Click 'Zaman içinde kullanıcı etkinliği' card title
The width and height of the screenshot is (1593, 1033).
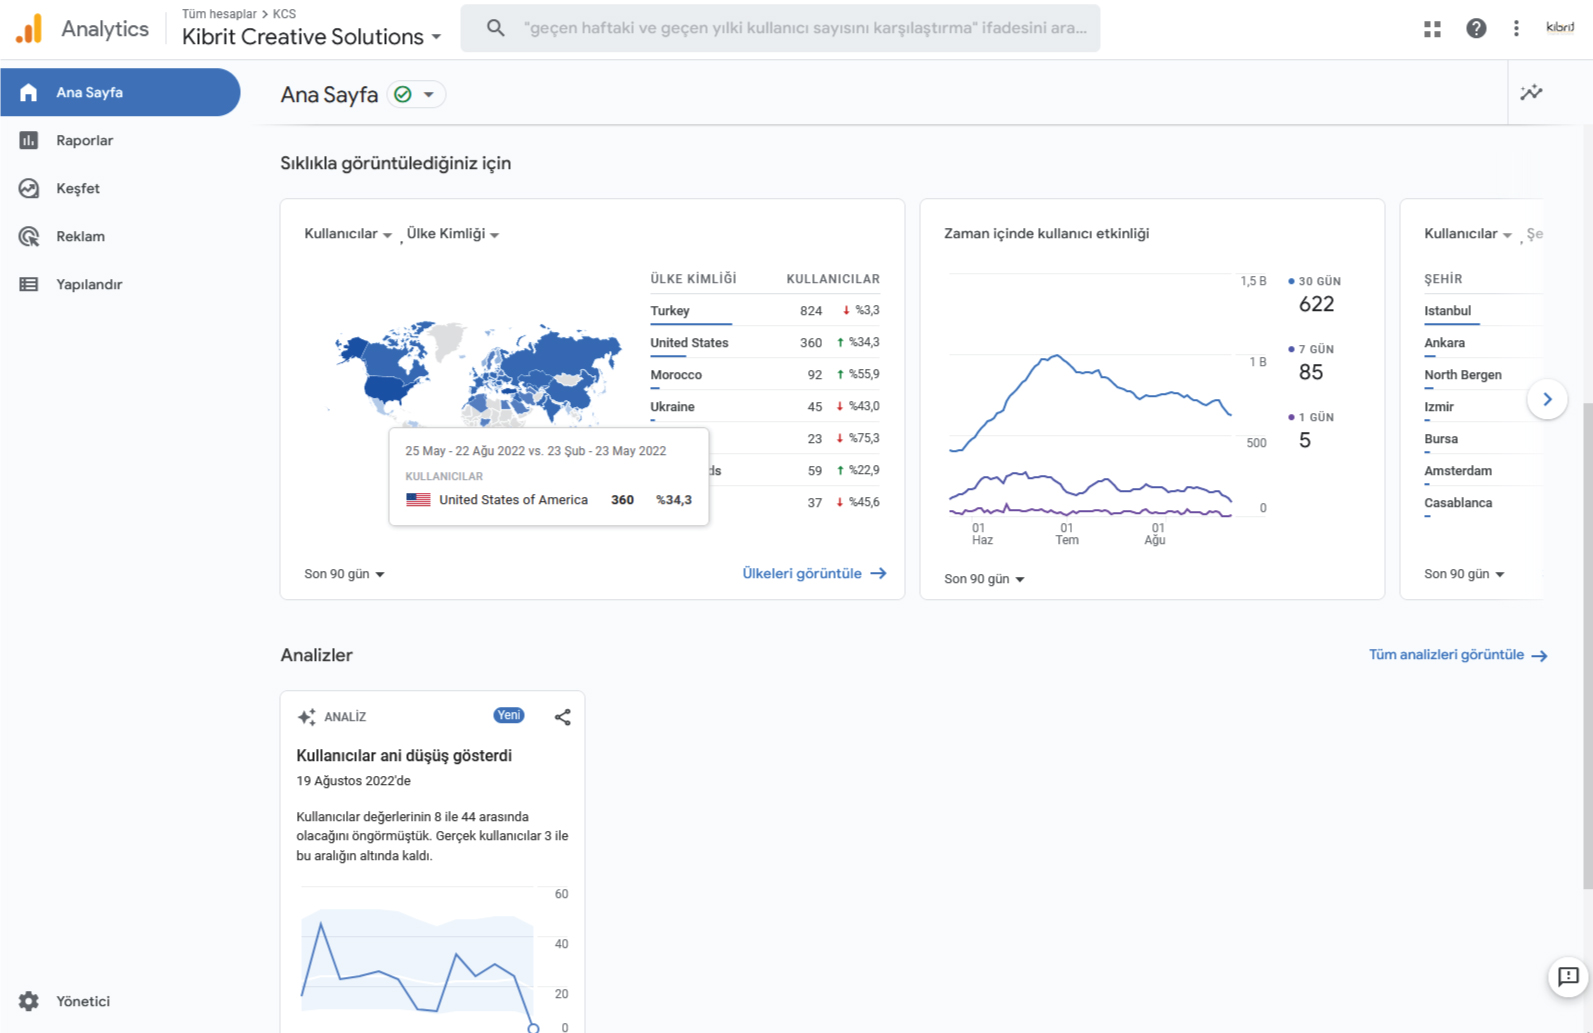(x=1046, y=233)
